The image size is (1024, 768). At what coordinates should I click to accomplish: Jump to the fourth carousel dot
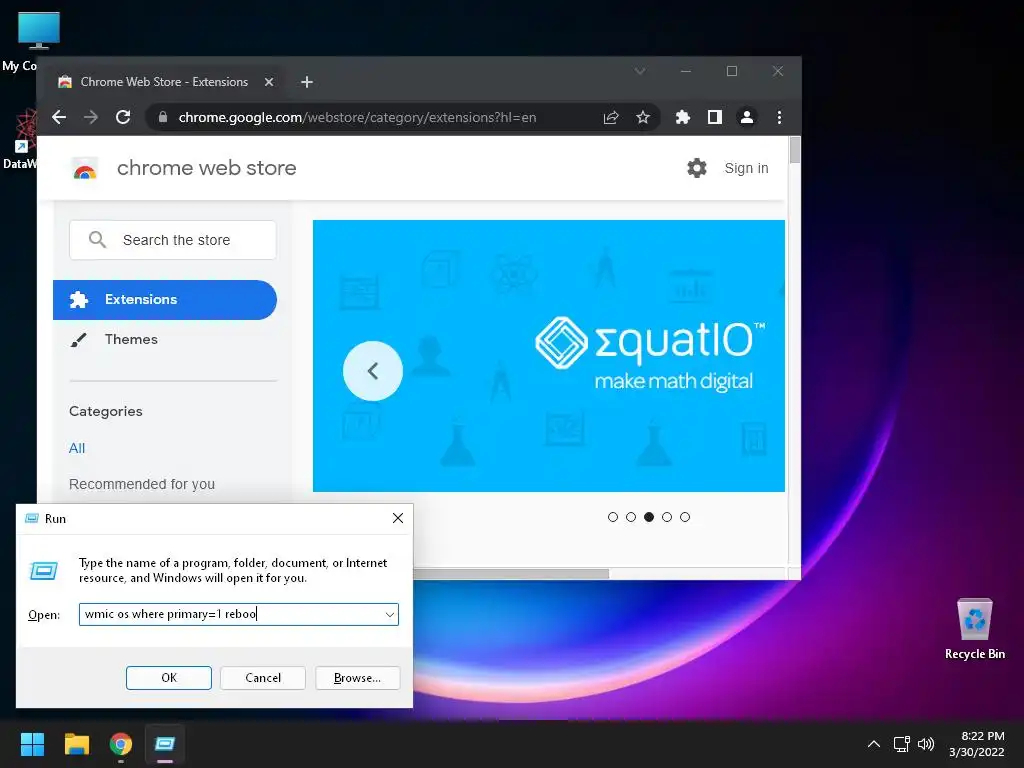(x=667, y=517)
